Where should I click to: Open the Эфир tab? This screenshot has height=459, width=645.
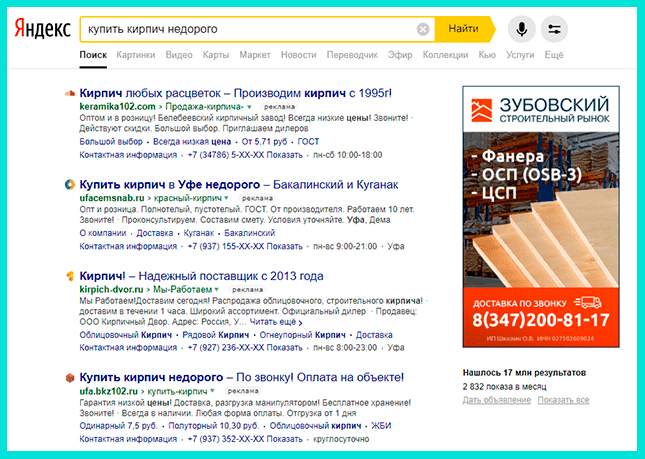tap(400, 55)
